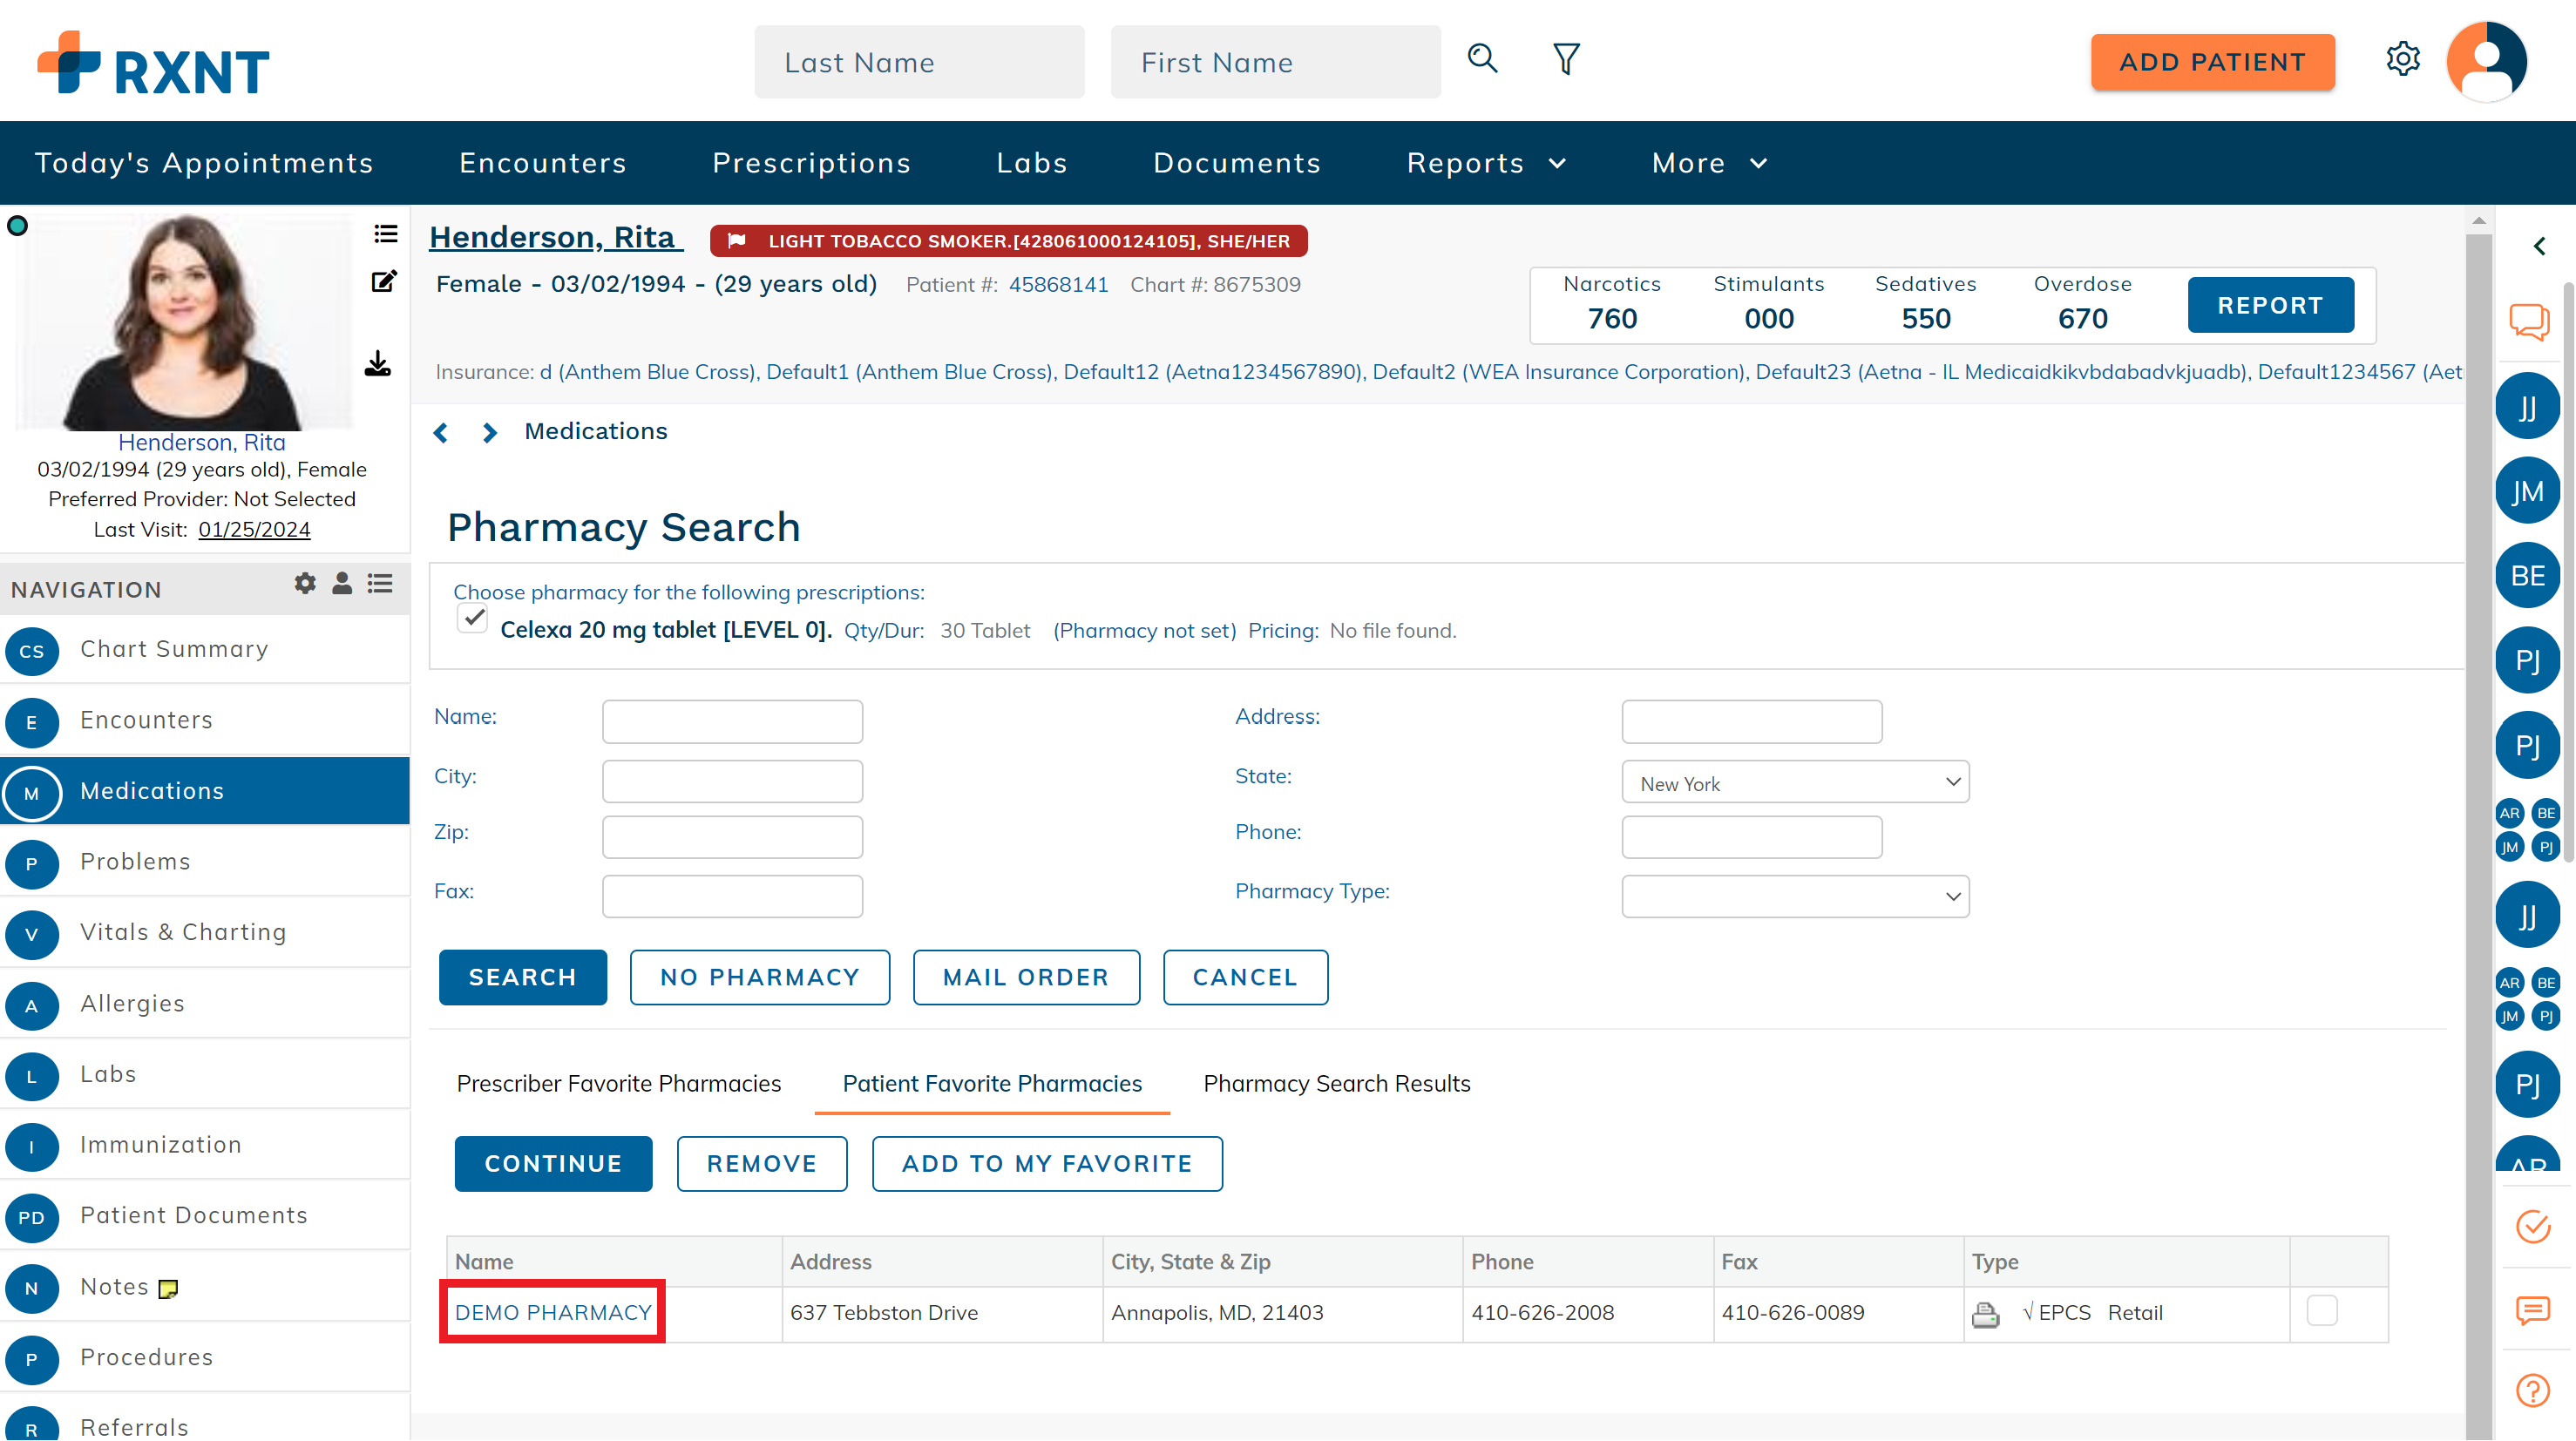
Task: Click the edit pencil icon beside photo
Action: pos(384,282)
